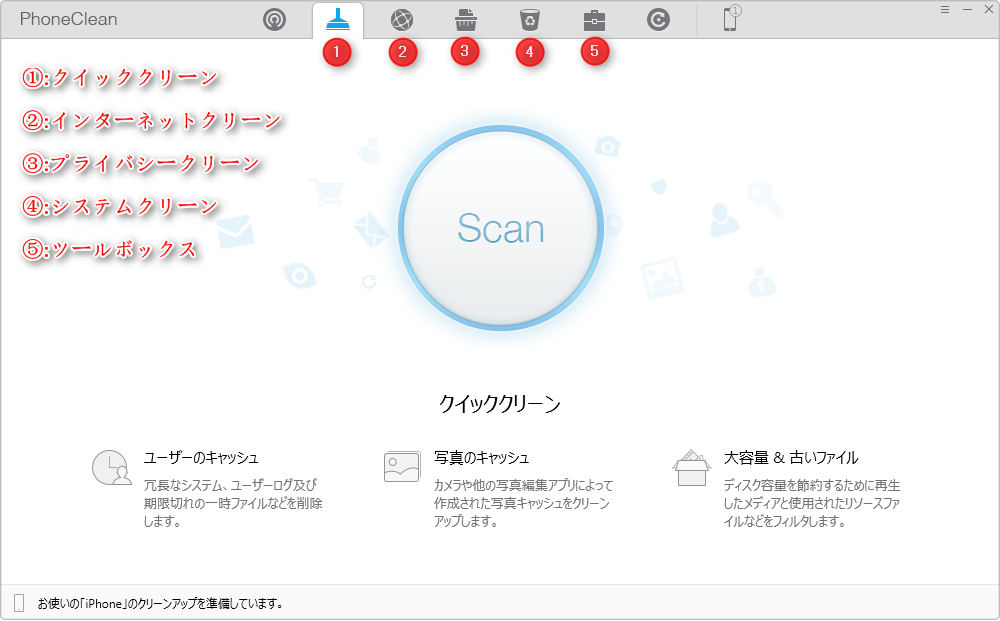This screenshot has width=1000, height=621.
Task: Click the PhoneClean app title
Action: tap(68, 19)
